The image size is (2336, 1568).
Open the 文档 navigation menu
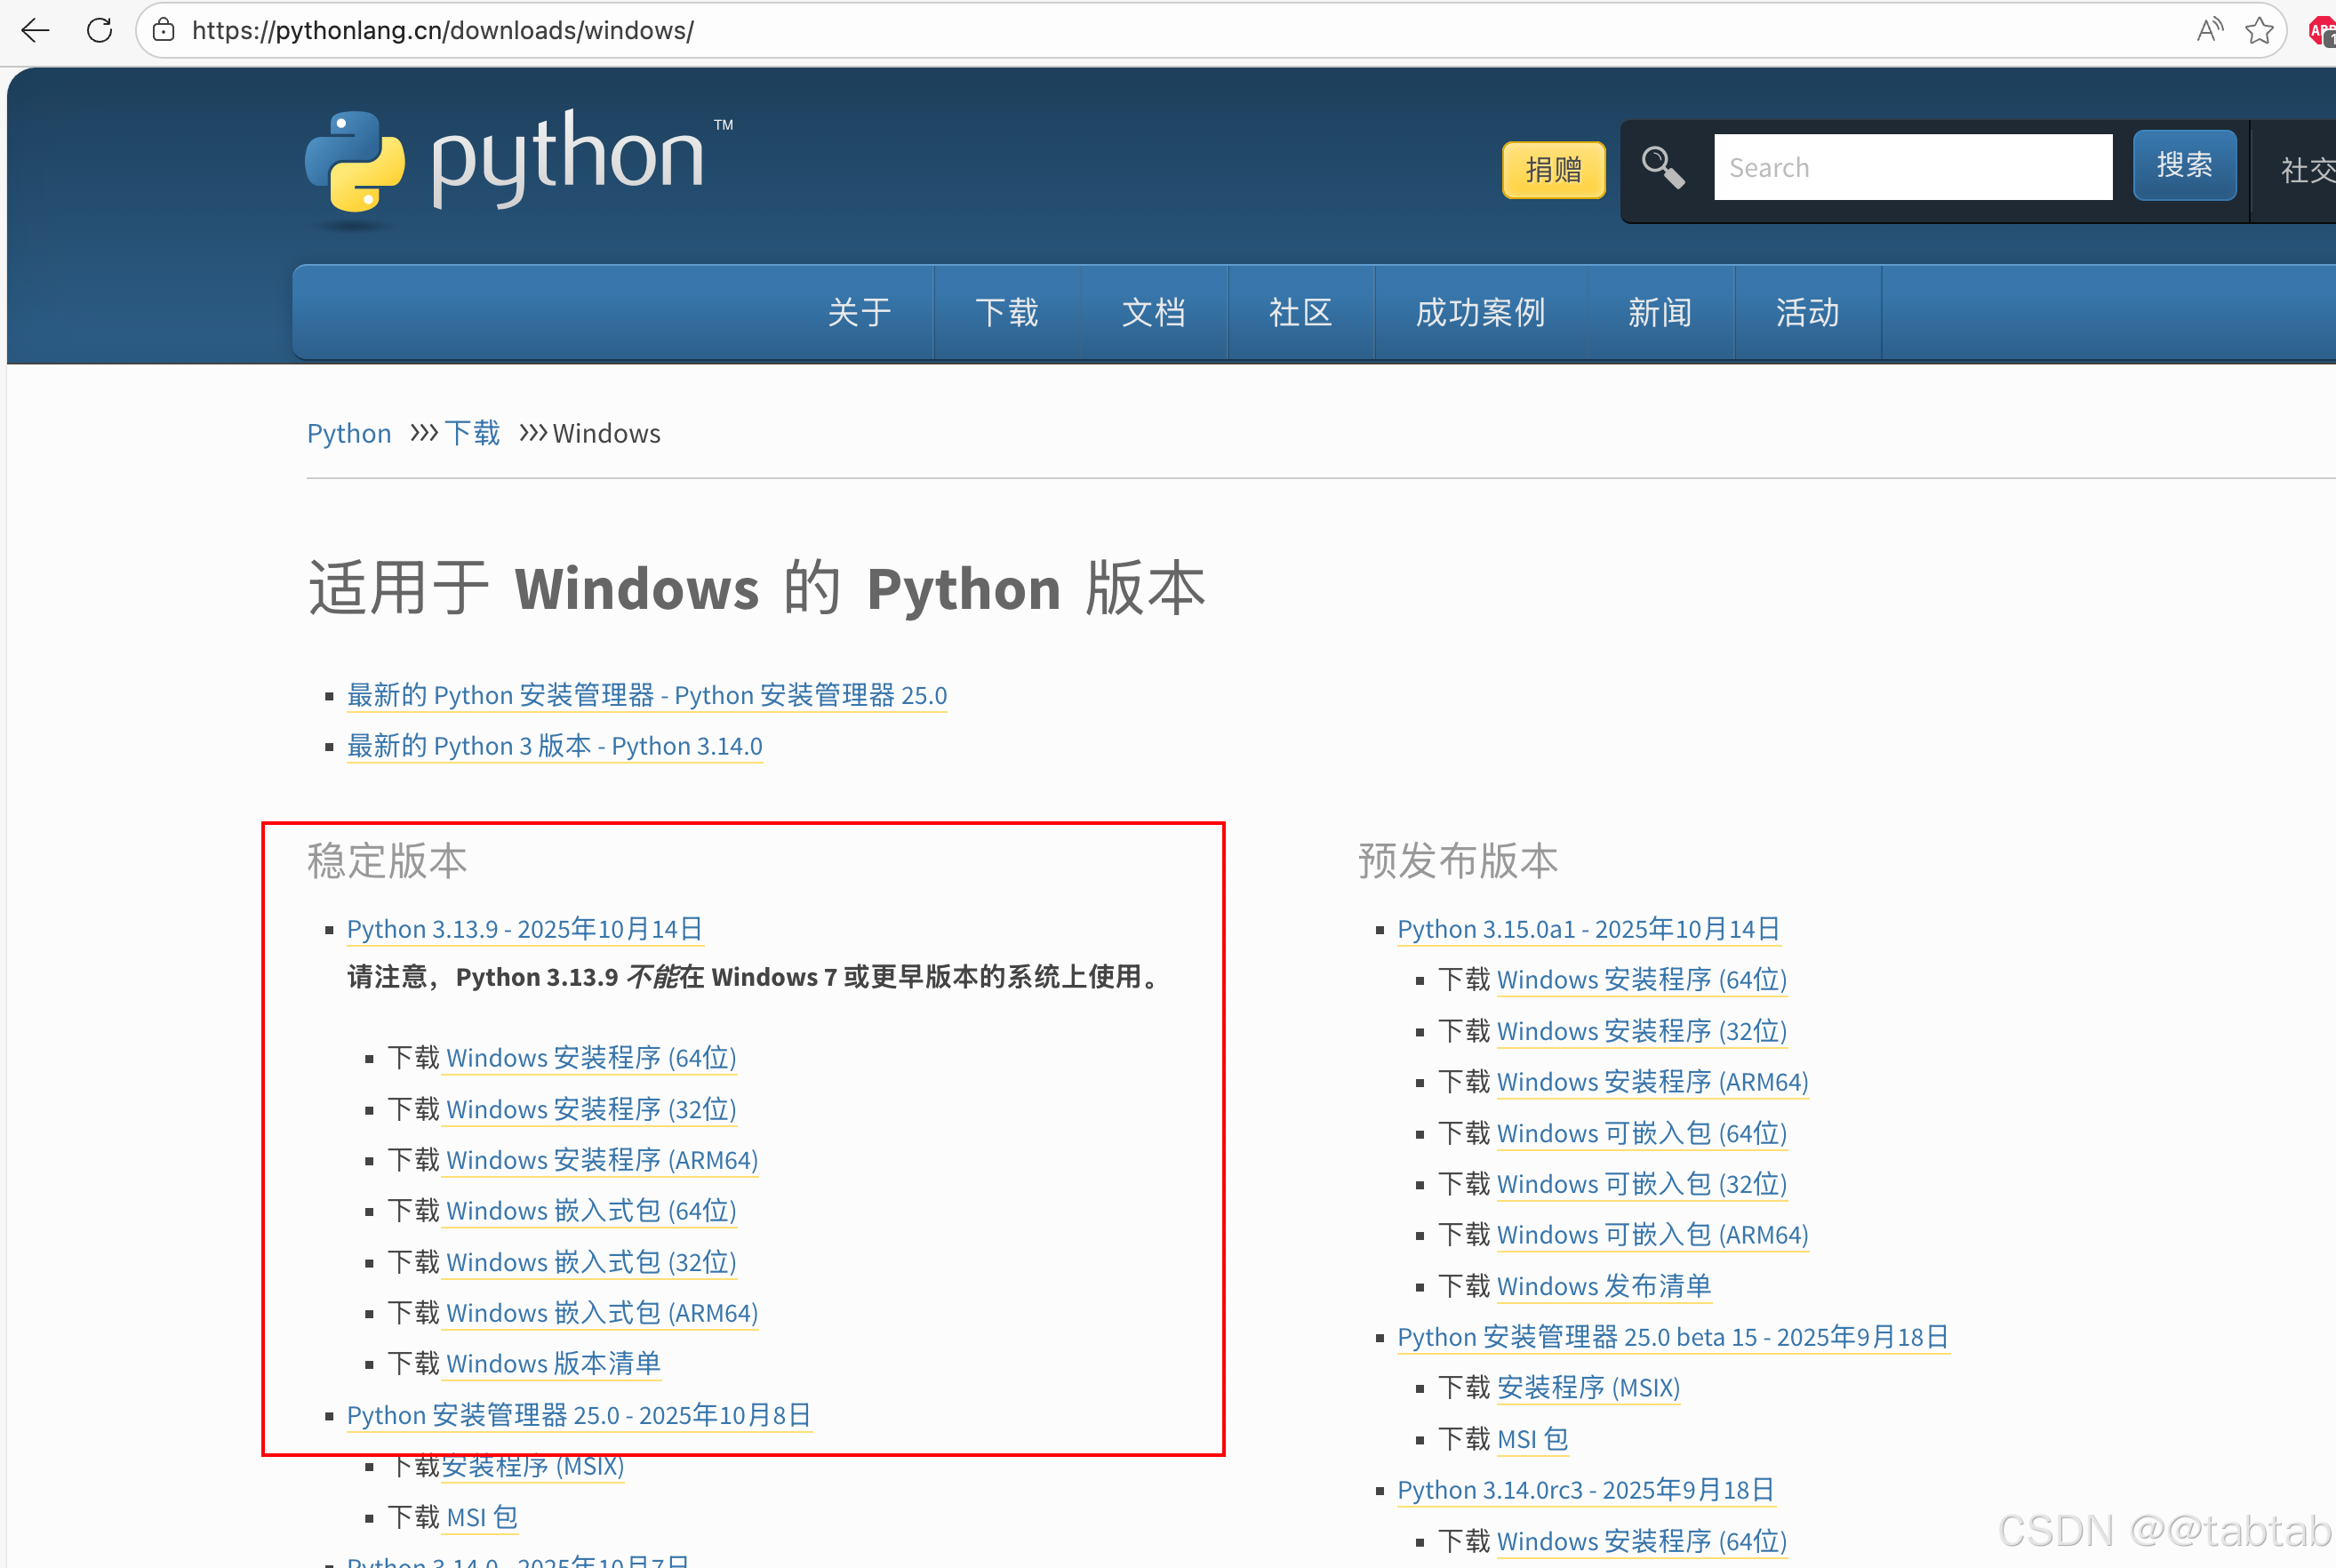click(x=1153, y=313)
